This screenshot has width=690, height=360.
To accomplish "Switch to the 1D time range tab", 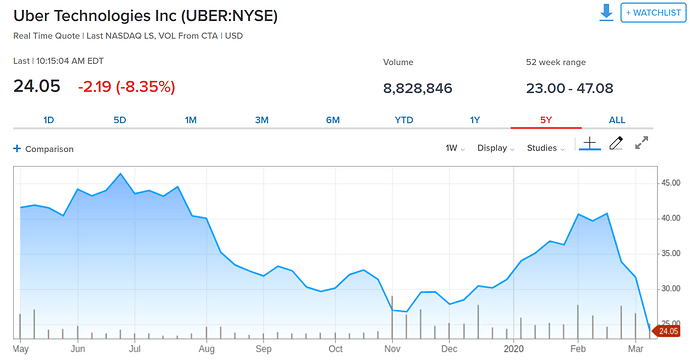I will 48,120.
